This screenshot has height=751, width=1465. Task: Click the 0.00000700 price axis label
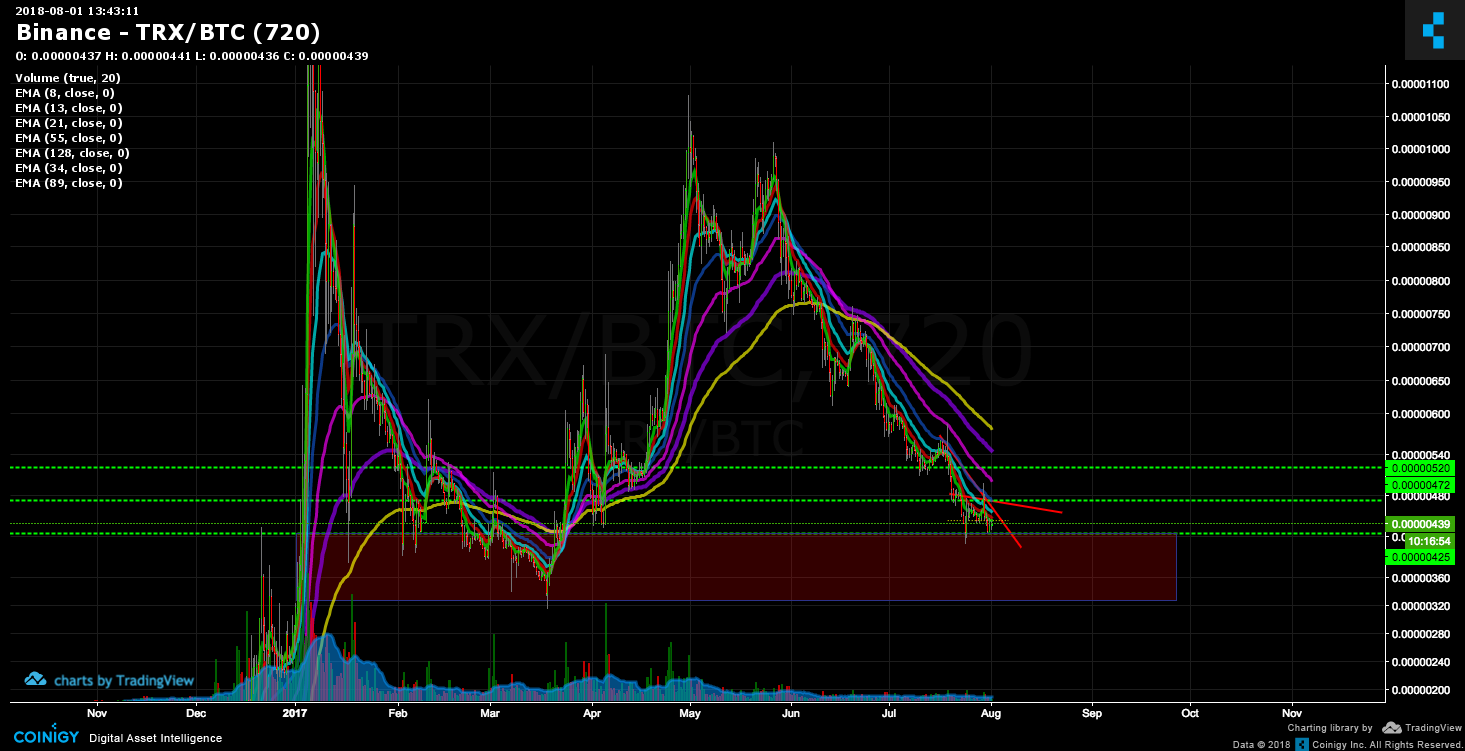(1420, 348)
